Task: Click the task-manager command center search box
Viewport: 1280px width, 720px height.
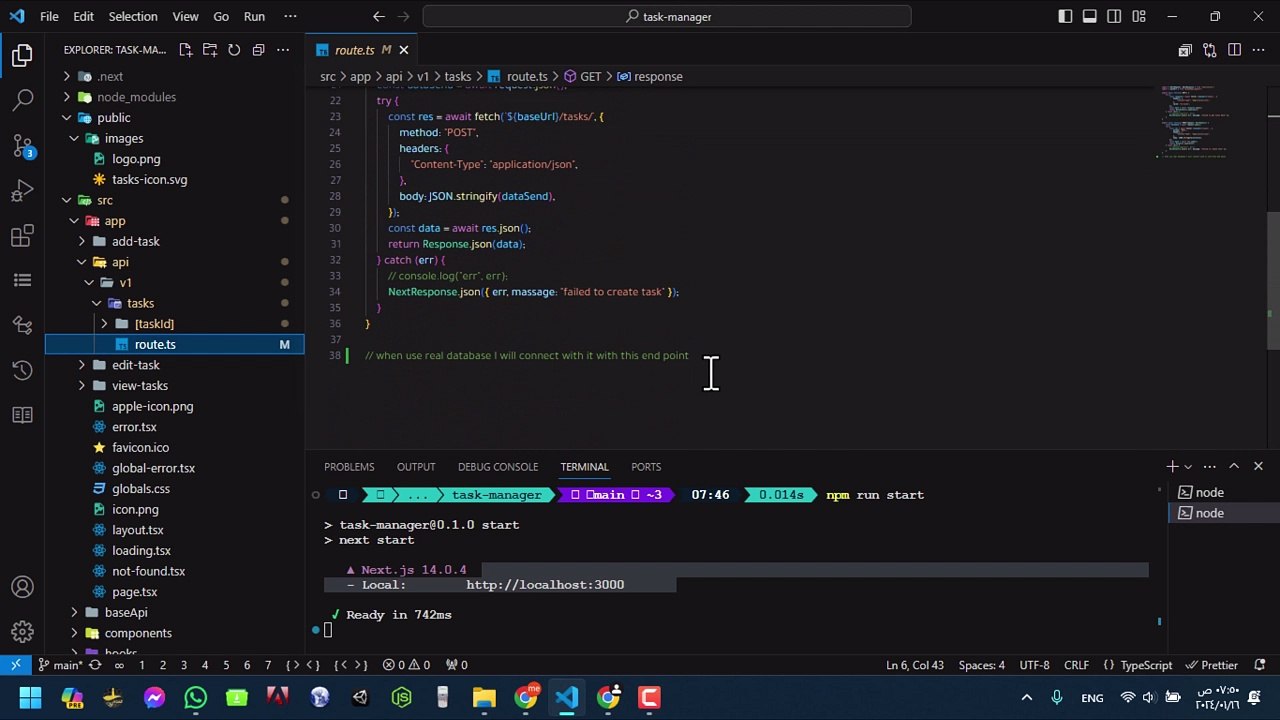Action: coord(667,16)
